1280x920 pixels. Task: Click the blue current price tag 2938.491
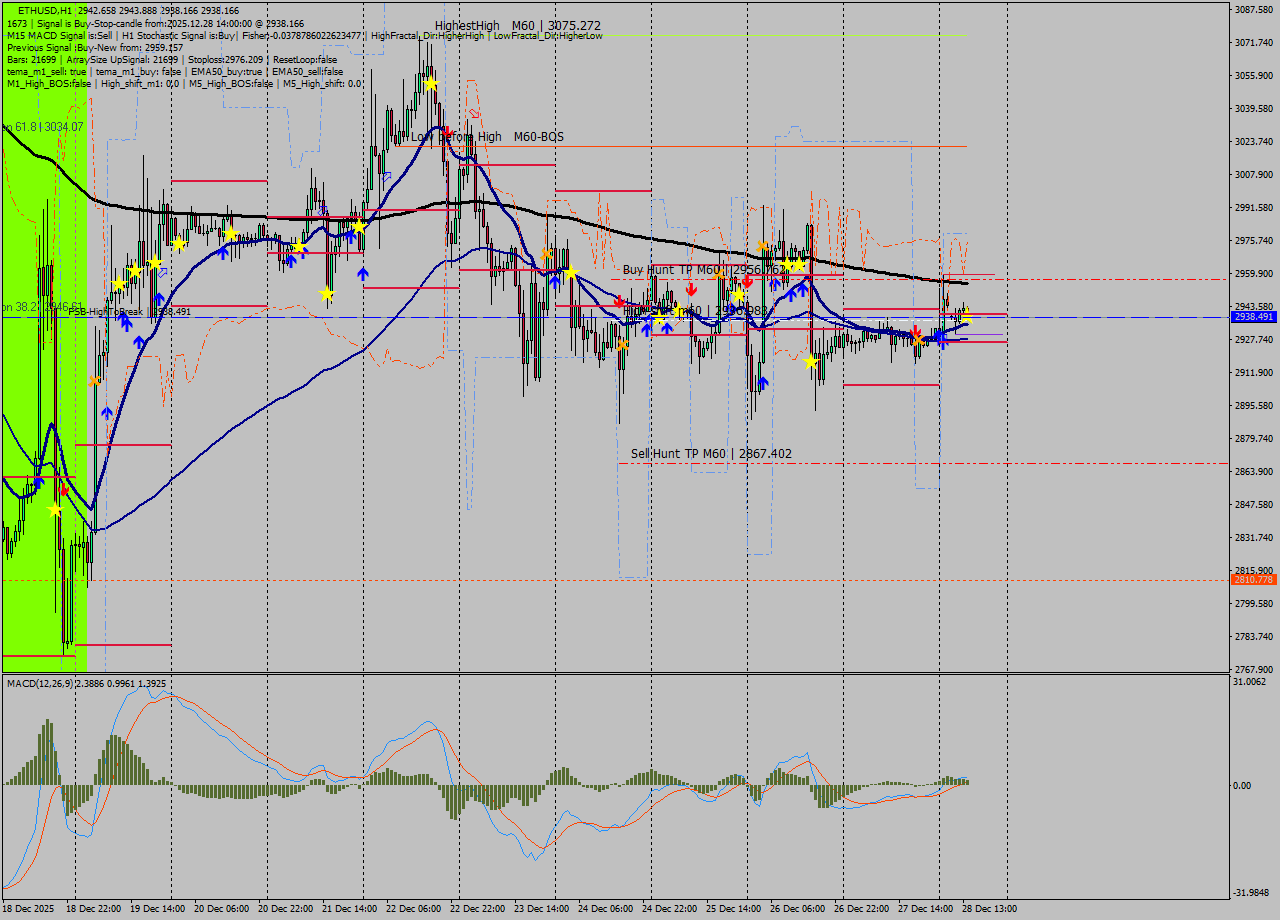tap(1252, 317)
